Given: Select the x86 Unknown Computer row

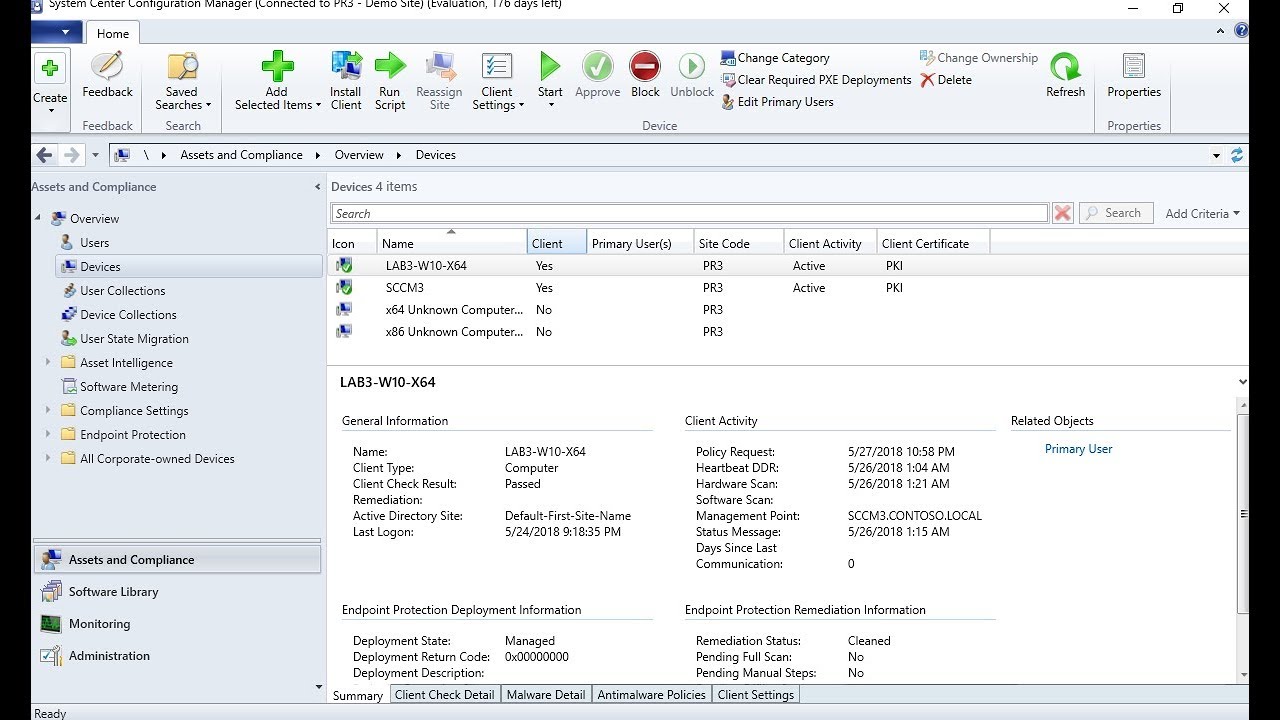Looking at the screenshot, I should (x=788, y=331).
